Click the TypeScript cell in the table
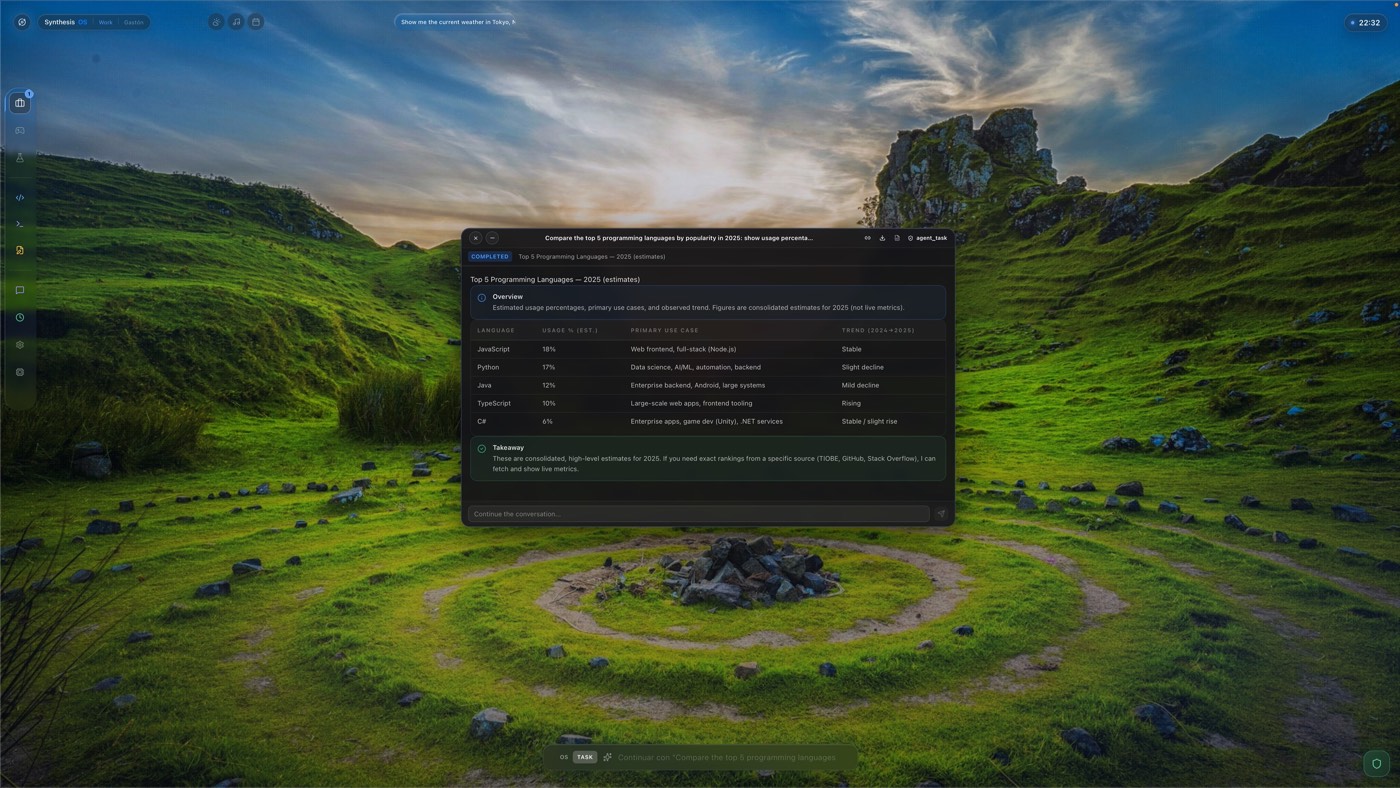This screenshot has height=788, width=1400. click(x=494, y=403)
